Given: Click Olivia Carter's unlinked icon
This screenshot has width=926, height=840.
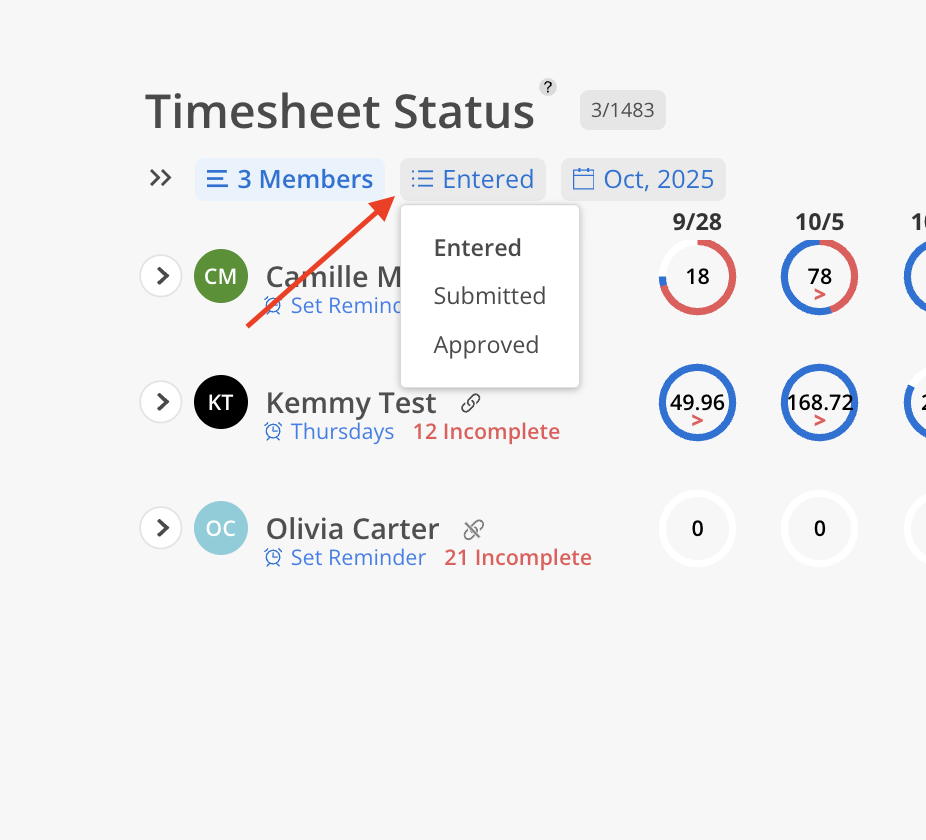Looking at the screenshot, I should 474,529.
